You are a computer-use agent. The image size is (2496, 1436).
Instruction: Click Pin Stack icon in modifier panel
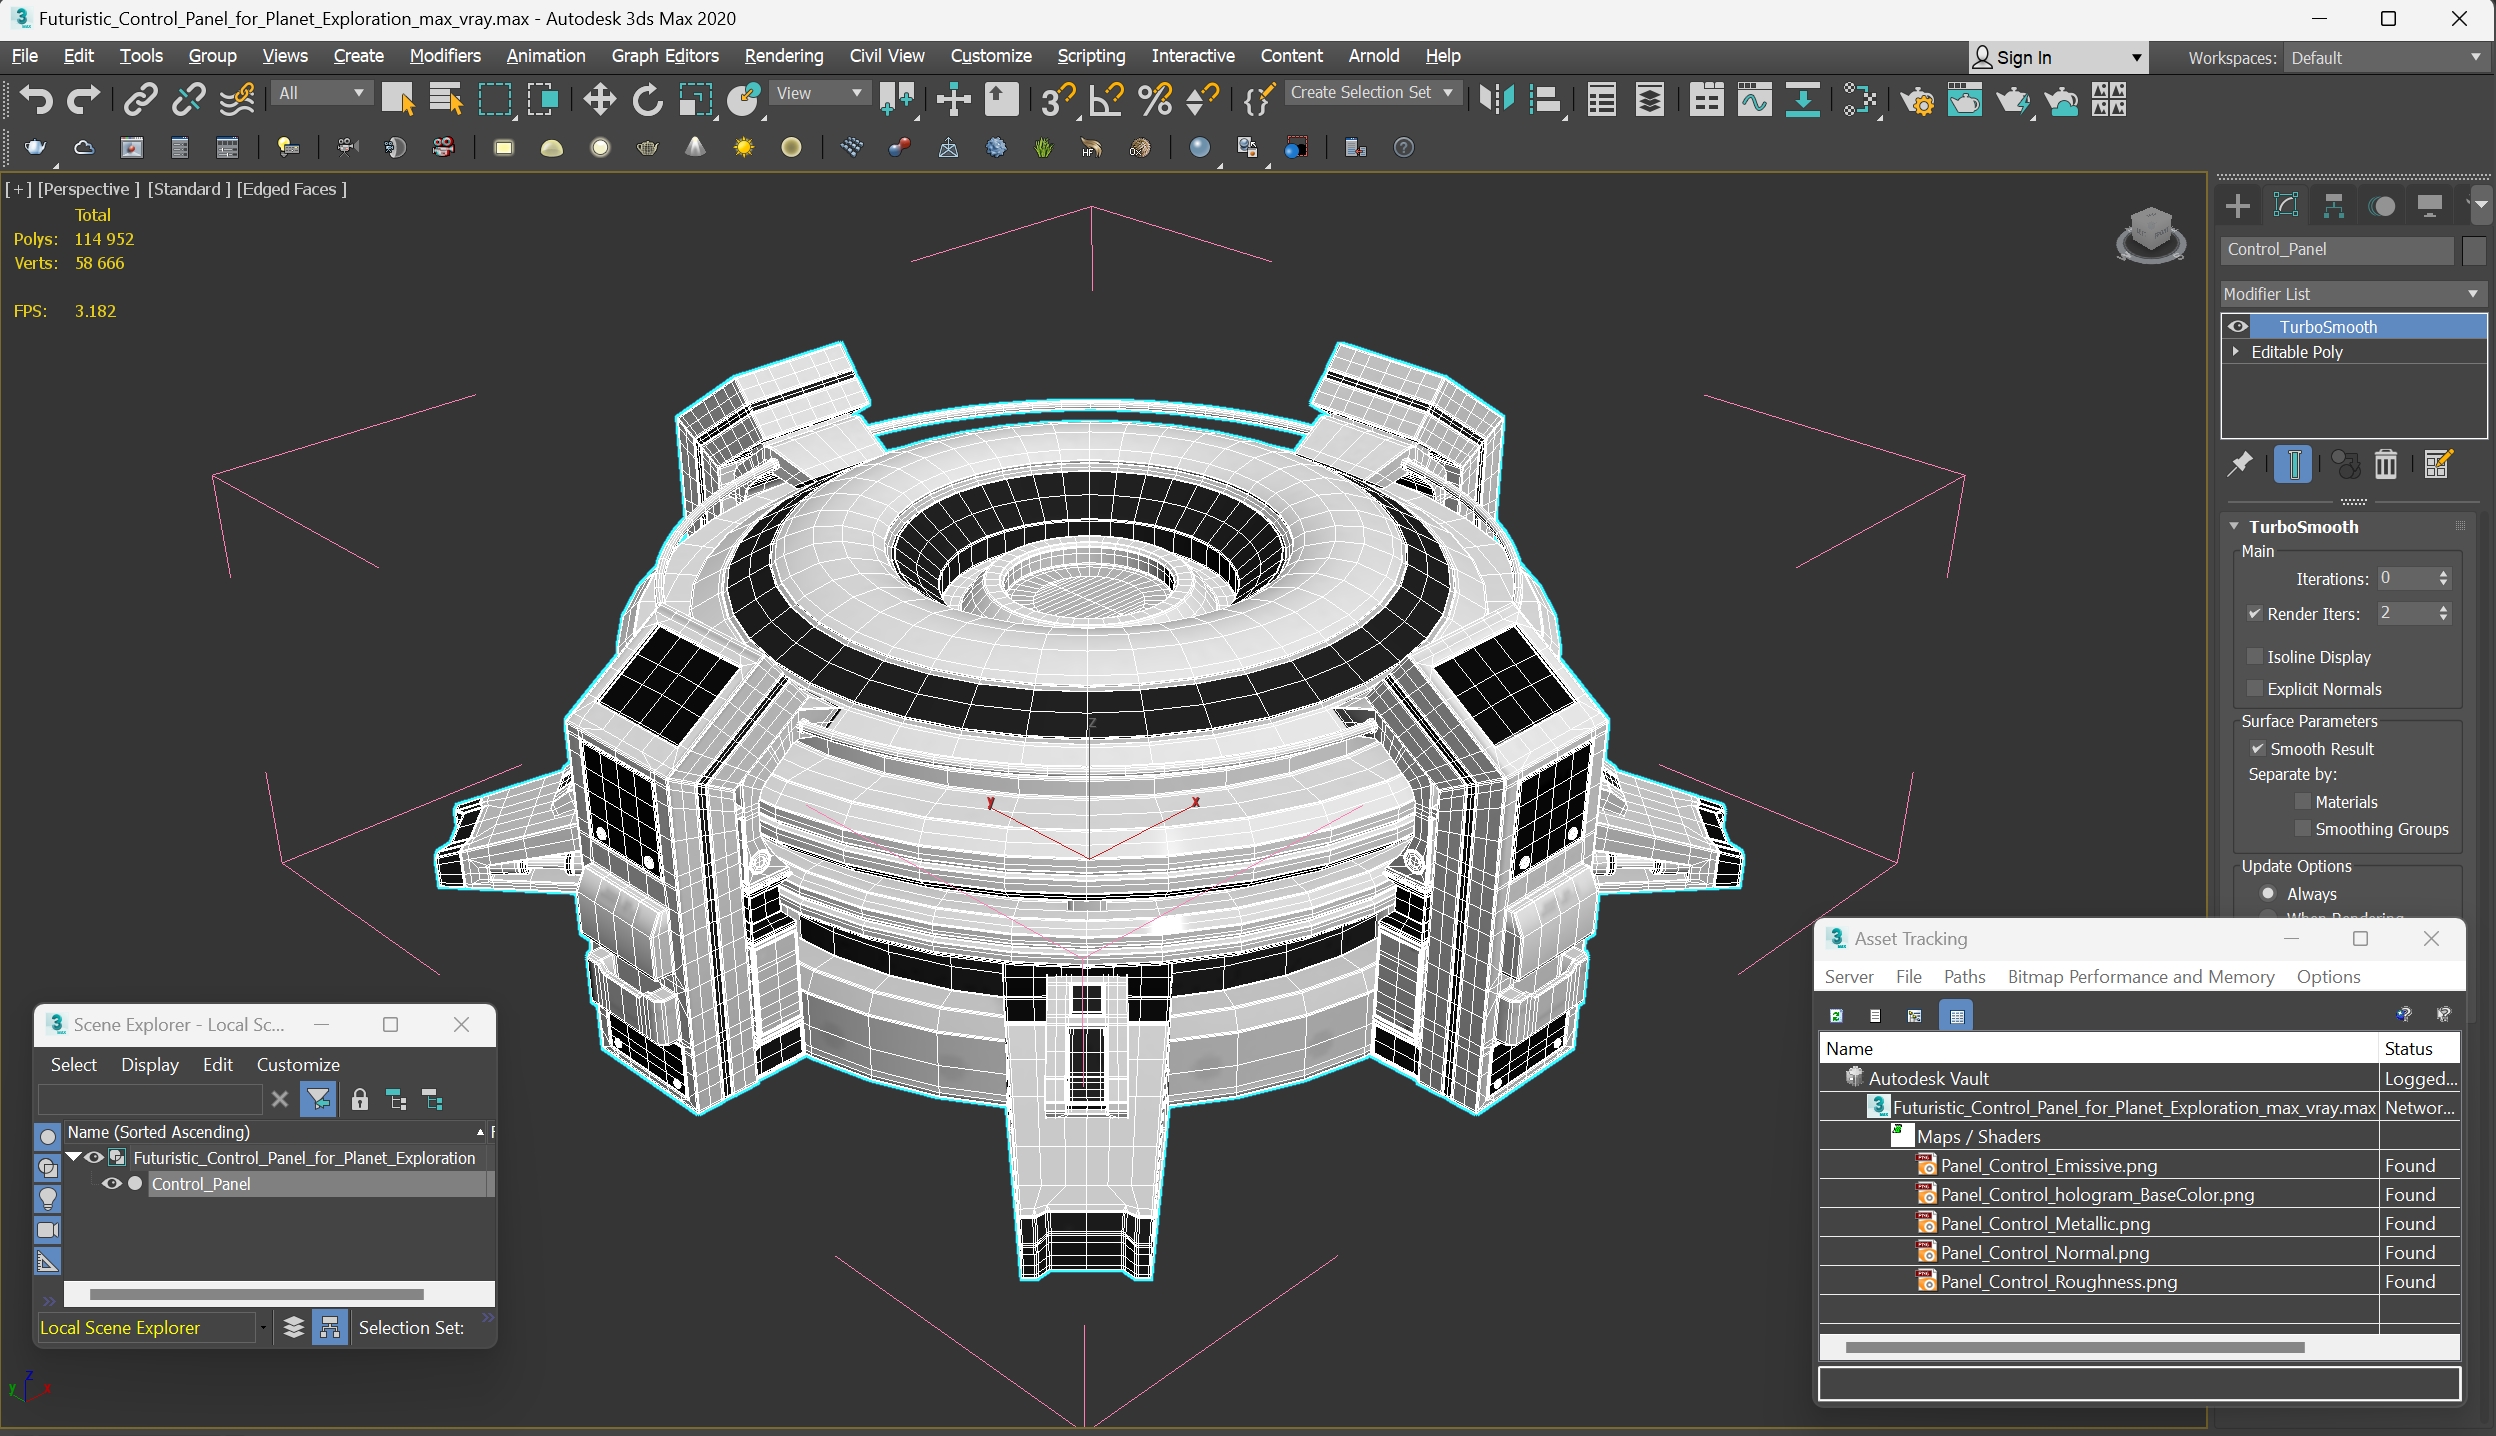[x=2240, y=464]
